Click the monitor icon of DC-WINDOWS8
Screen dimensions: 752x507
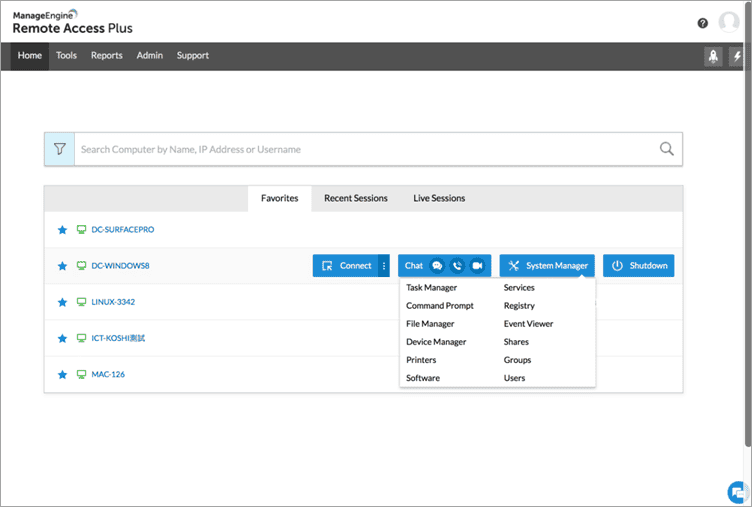82,266
